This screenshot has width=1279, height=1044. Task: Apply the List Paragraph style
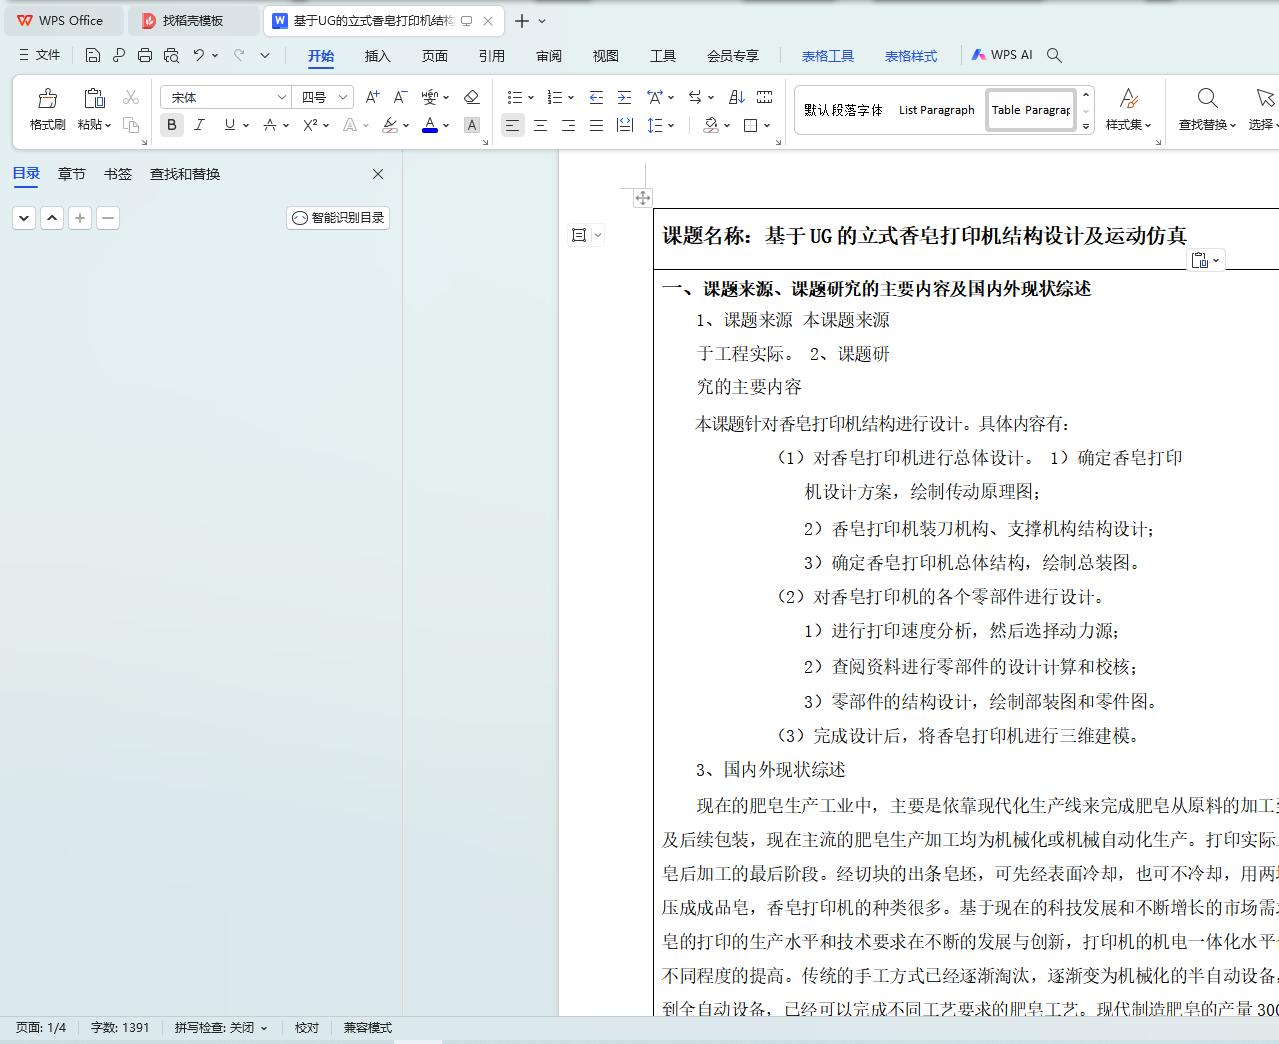[x=936, y=110]
